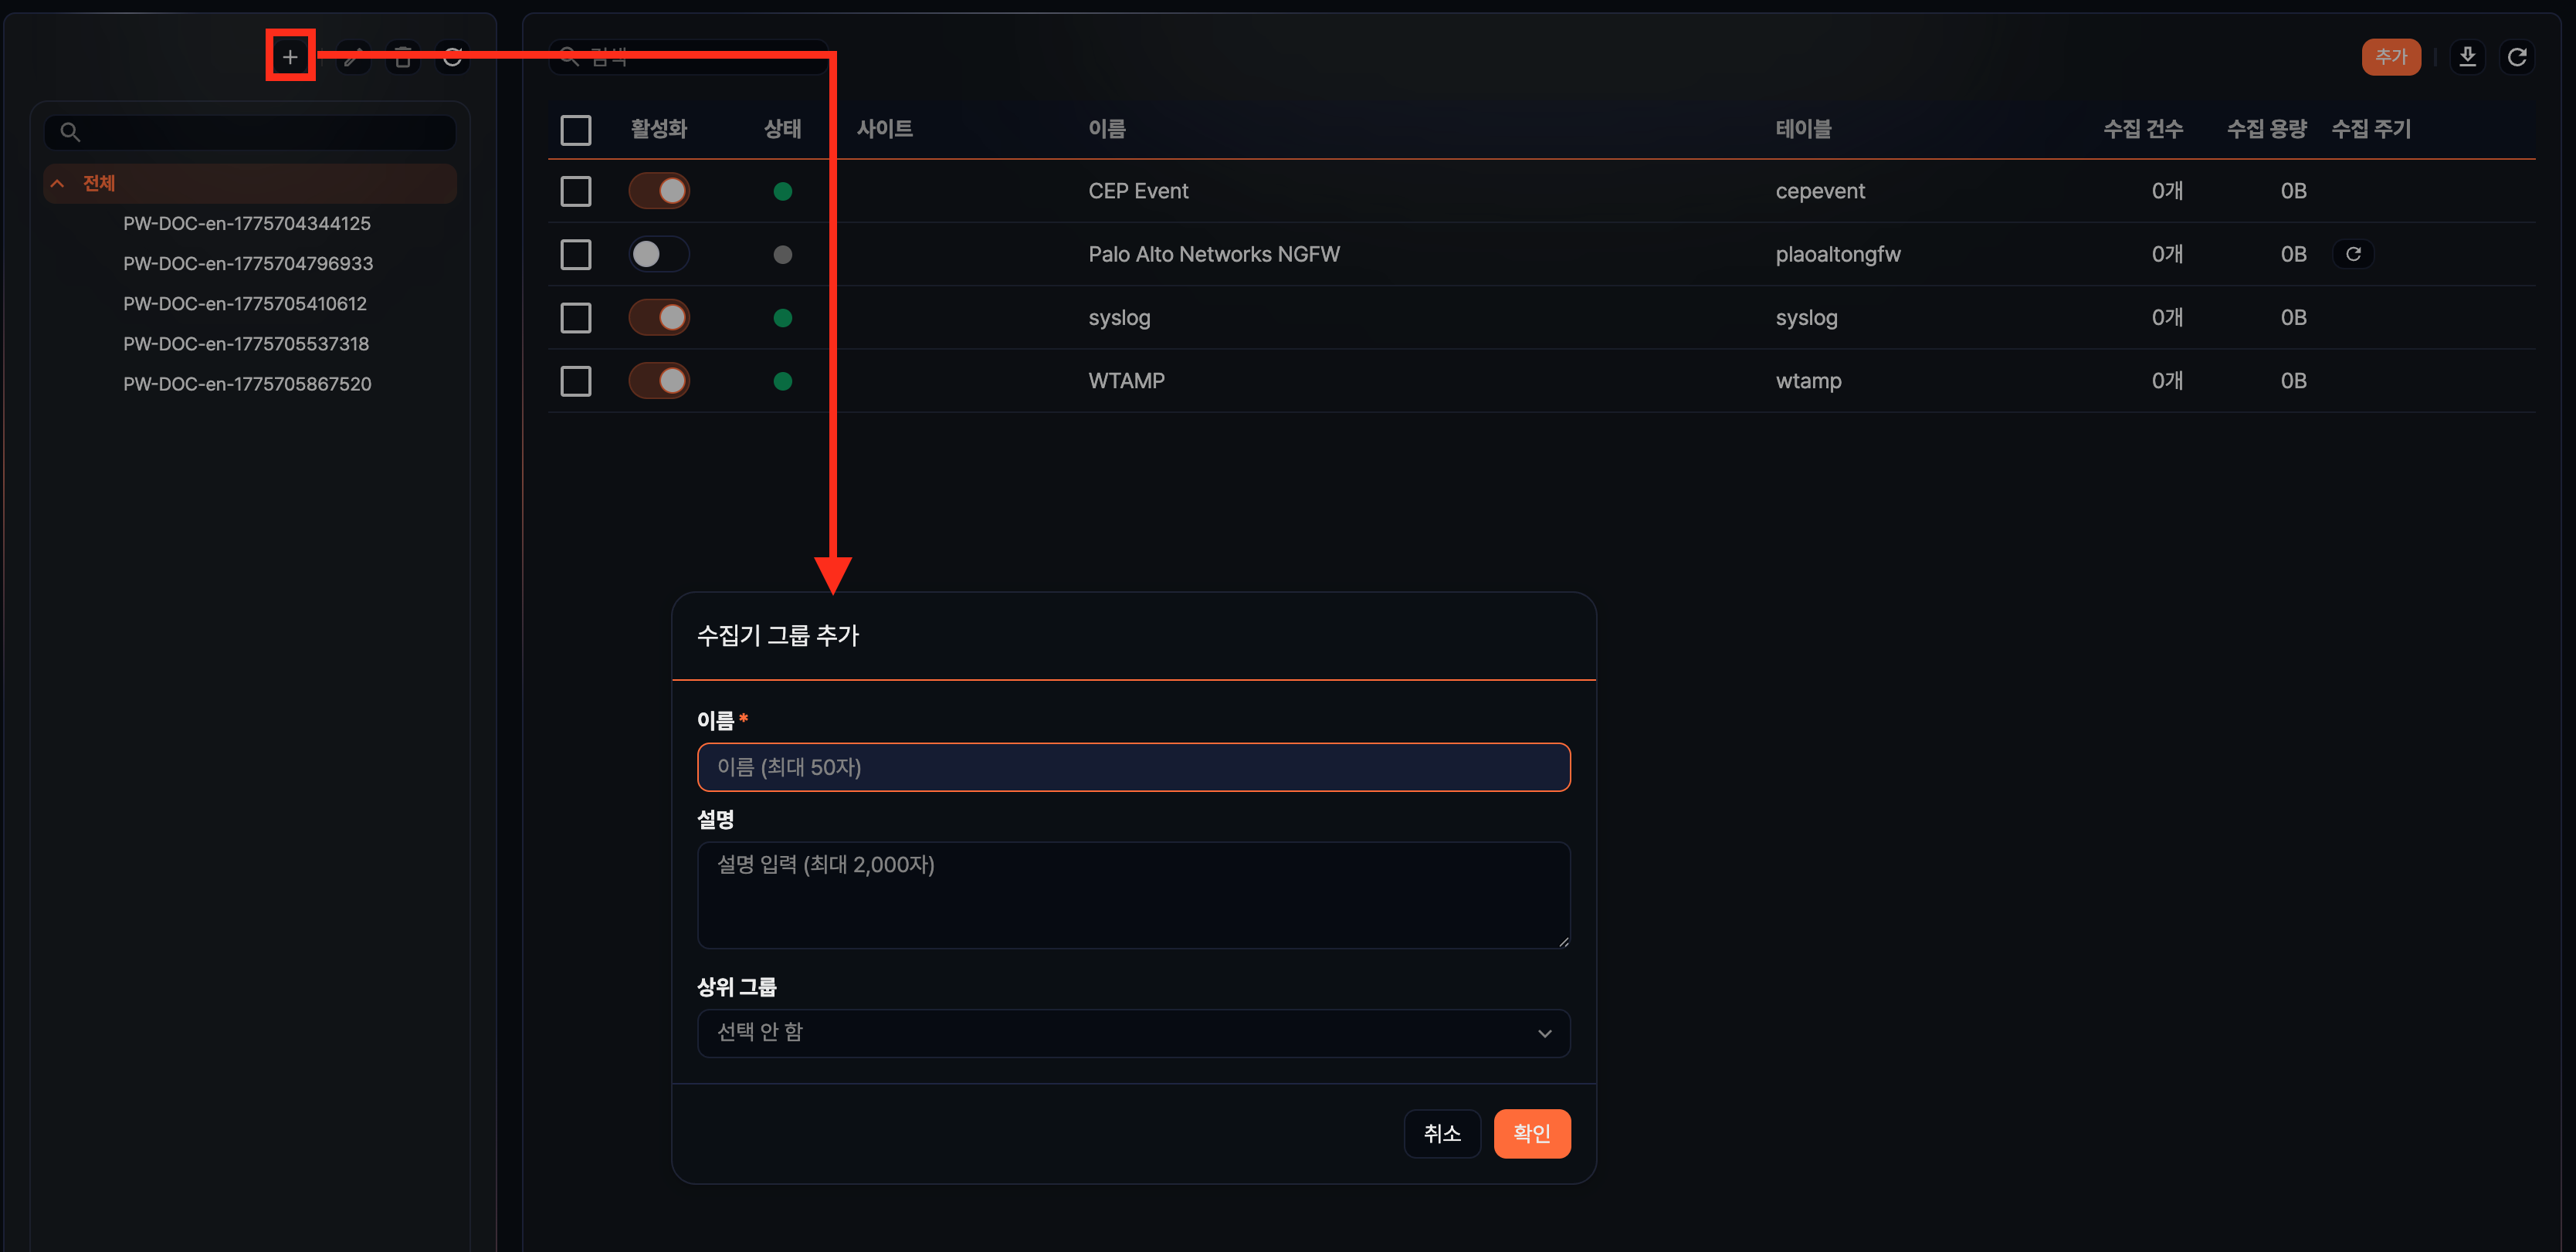2576x1252 pixels.
Task: Select group PW-DOC-en-1775705867520 in tree
Action: point(247,384)
